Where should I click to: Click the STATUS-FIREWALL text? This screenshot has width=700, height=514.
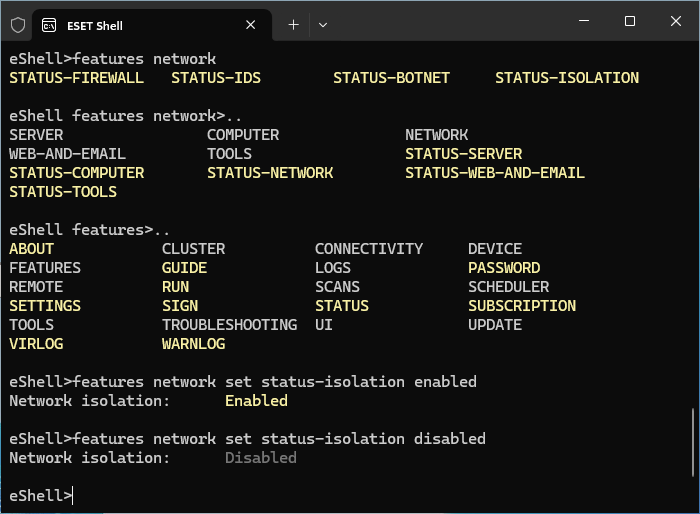(76, 78)
